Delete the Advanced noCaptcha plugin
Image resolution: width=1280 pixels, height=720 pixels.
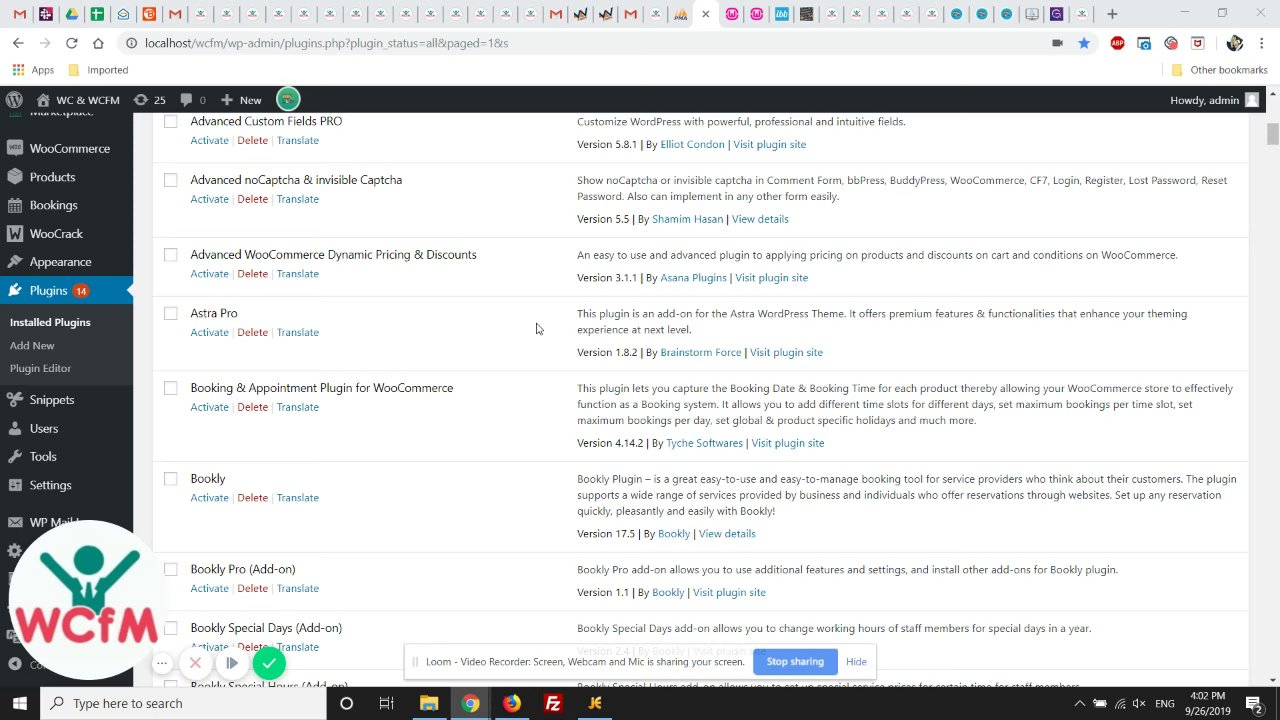tap(252, 199)
